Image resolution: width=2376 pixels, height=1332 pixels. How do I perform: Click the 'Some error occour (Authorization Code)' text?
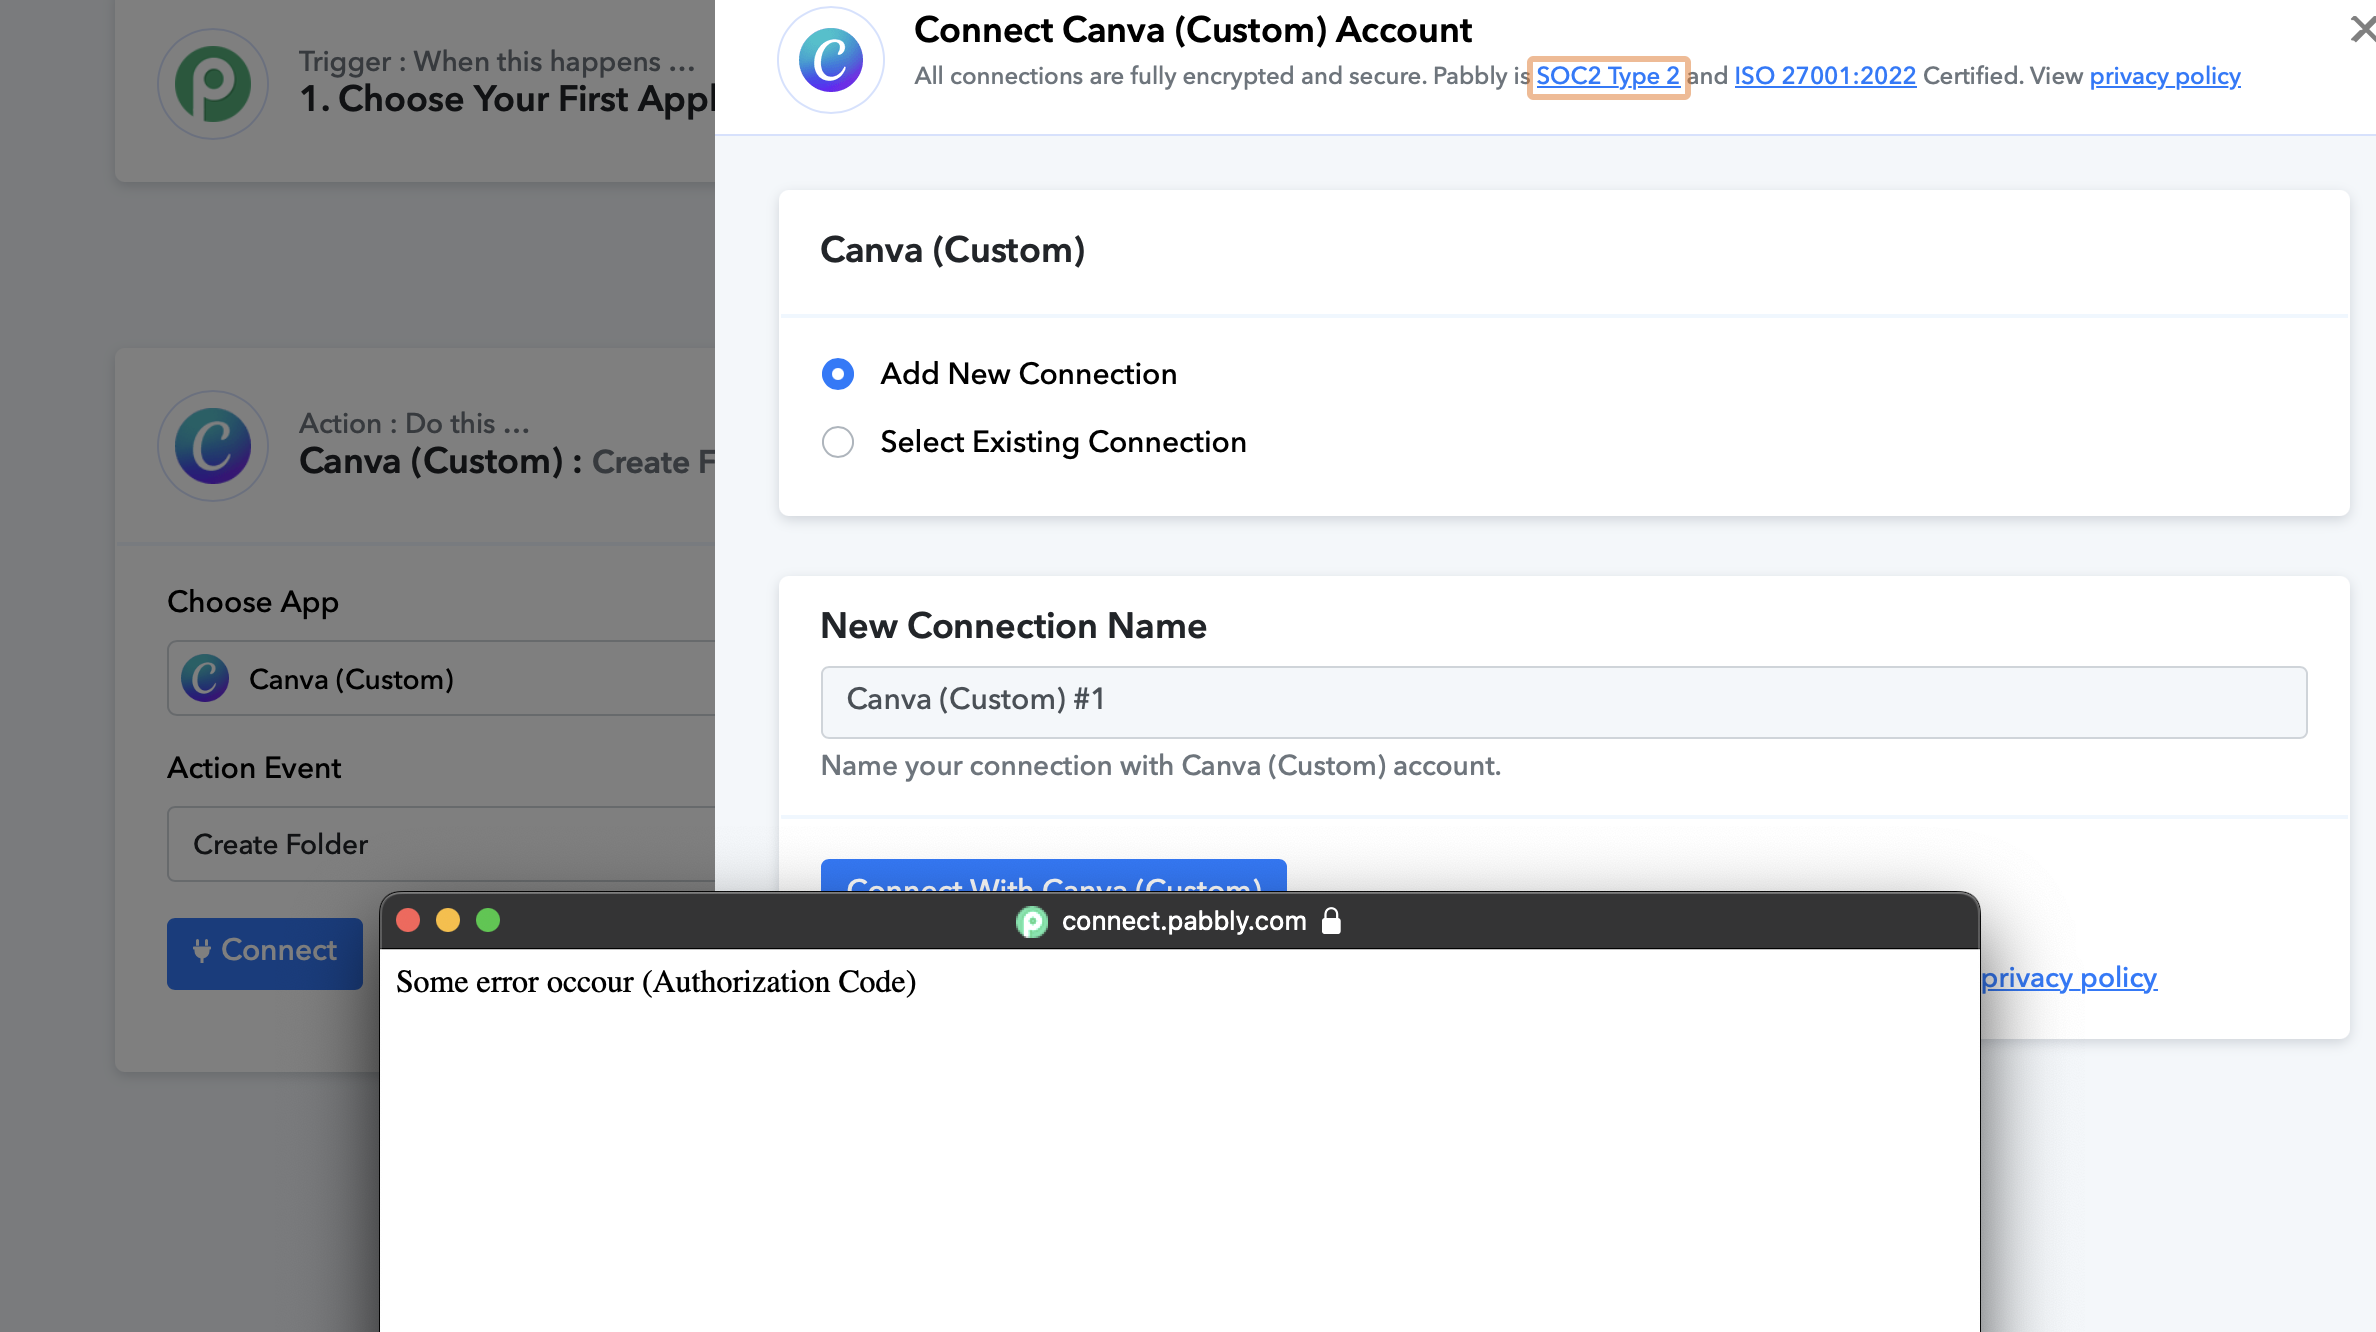[x=656, y=982]
